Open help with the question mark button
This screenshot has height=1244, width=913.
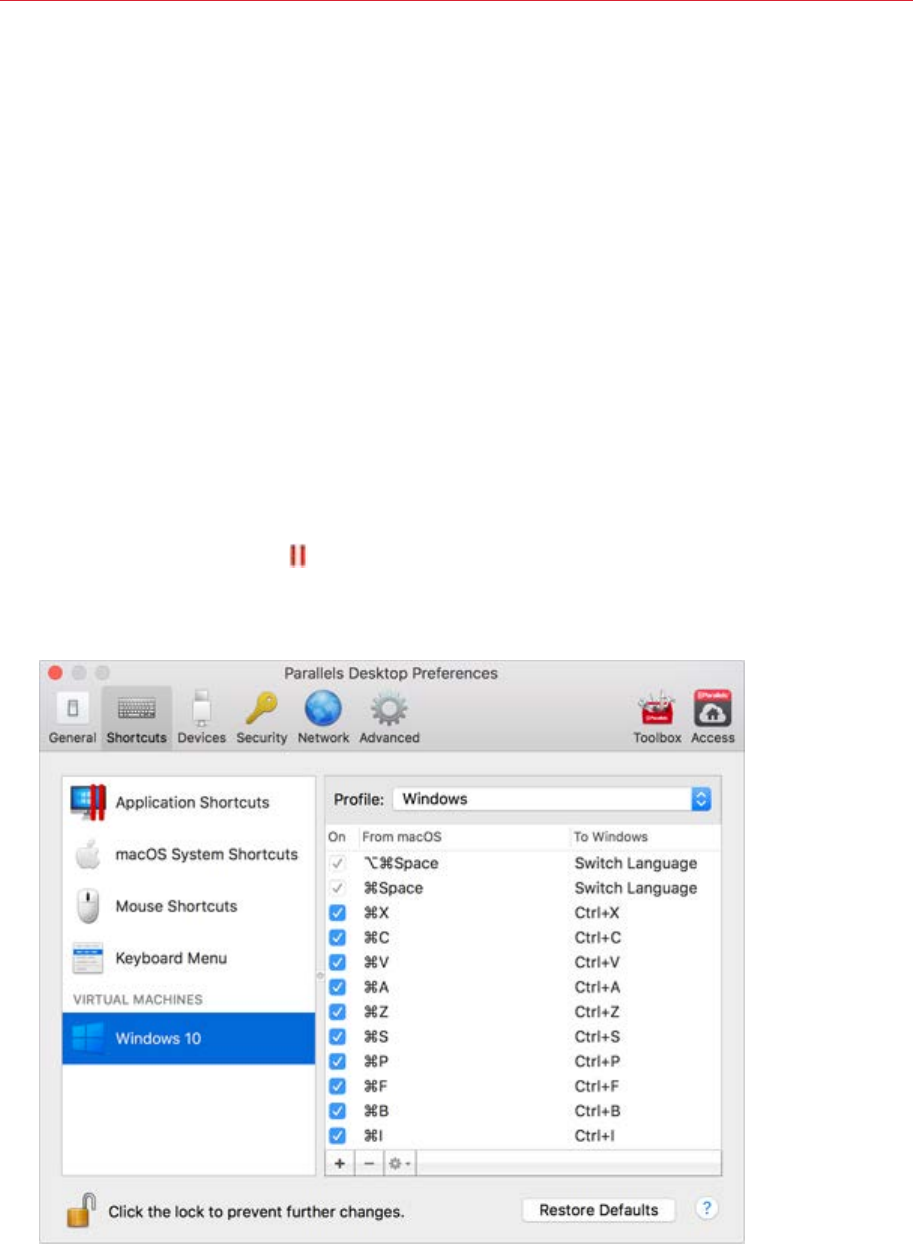(707, 1209)
